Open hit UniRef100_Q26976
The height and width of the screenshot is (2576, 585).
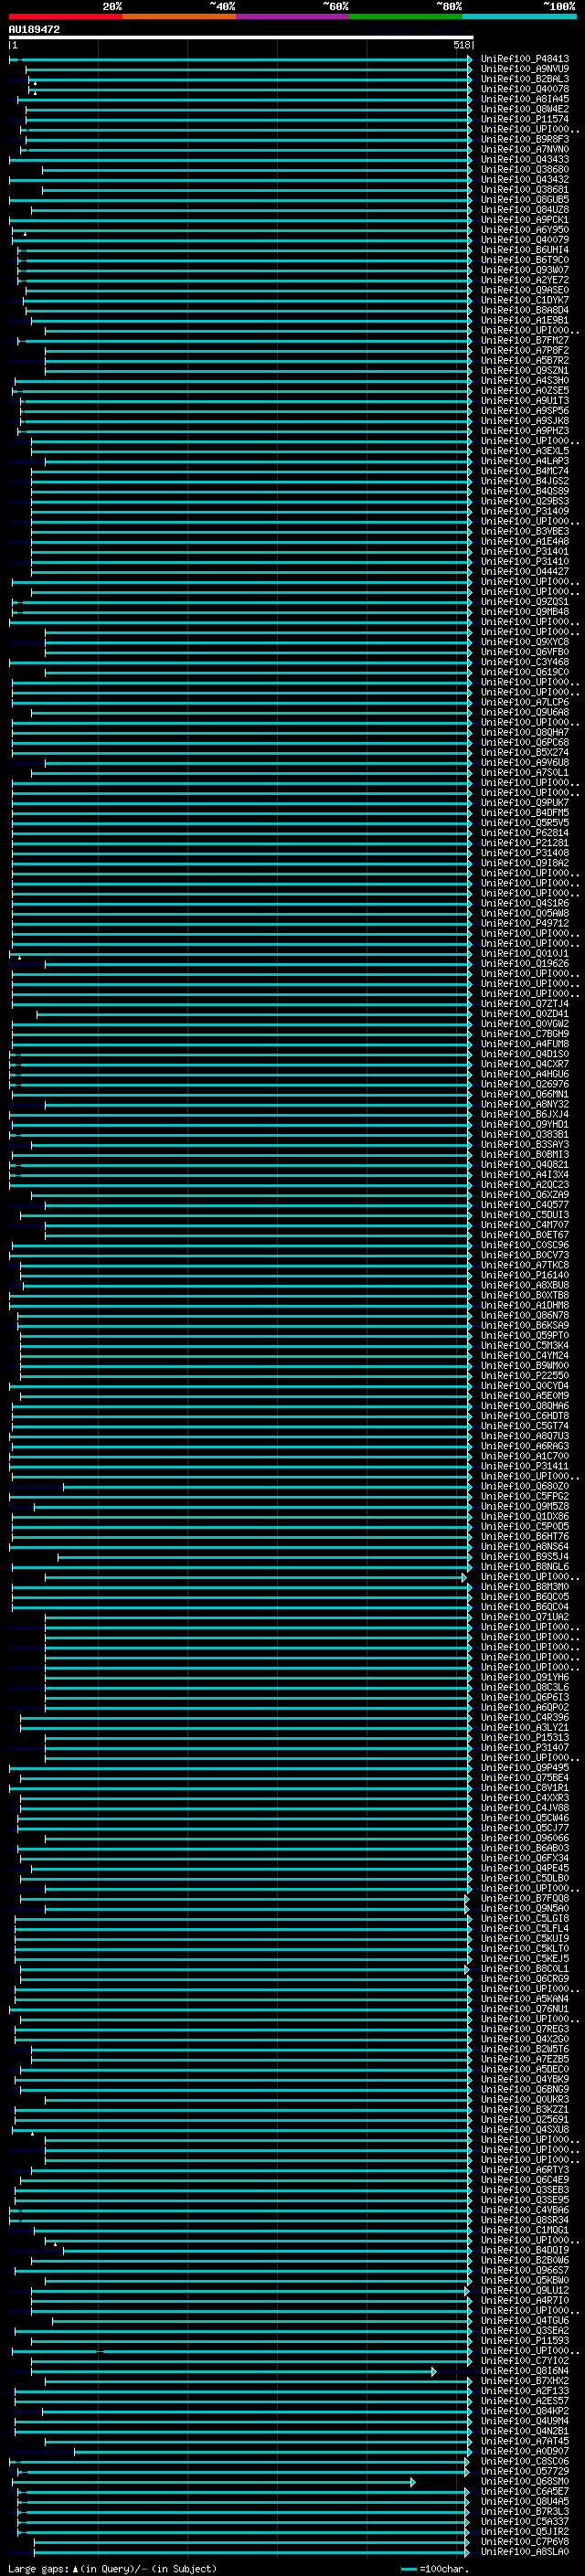525,1085
